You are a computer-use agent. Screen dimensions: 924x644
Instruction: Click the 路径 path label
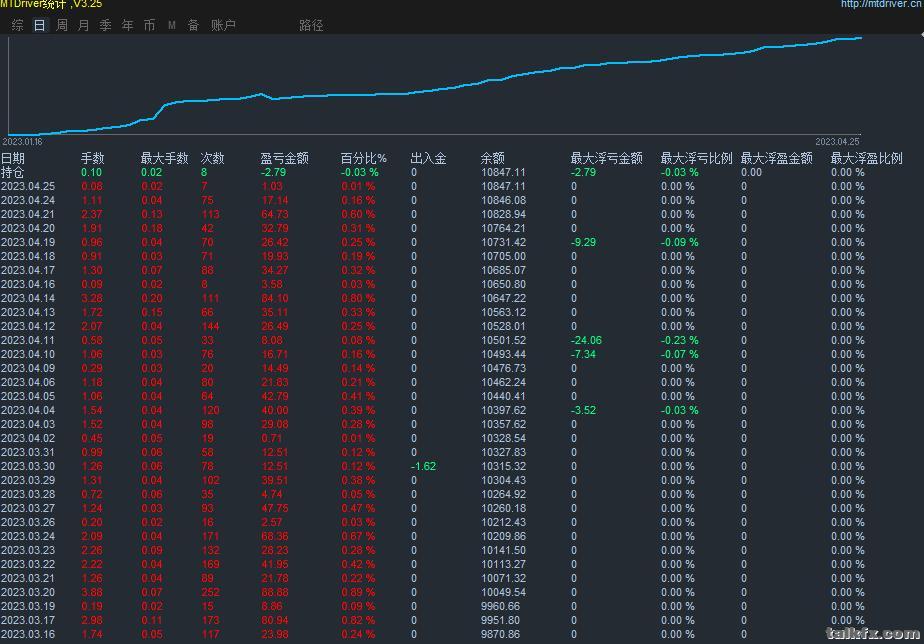click(x=311, y=25)
